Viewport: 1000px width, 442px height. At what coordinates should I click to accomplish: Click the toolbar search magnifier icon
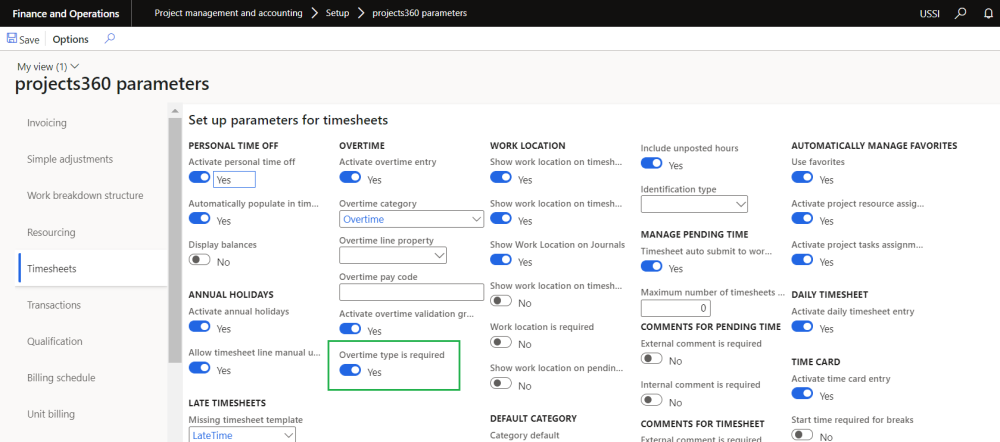click(110, 39)
